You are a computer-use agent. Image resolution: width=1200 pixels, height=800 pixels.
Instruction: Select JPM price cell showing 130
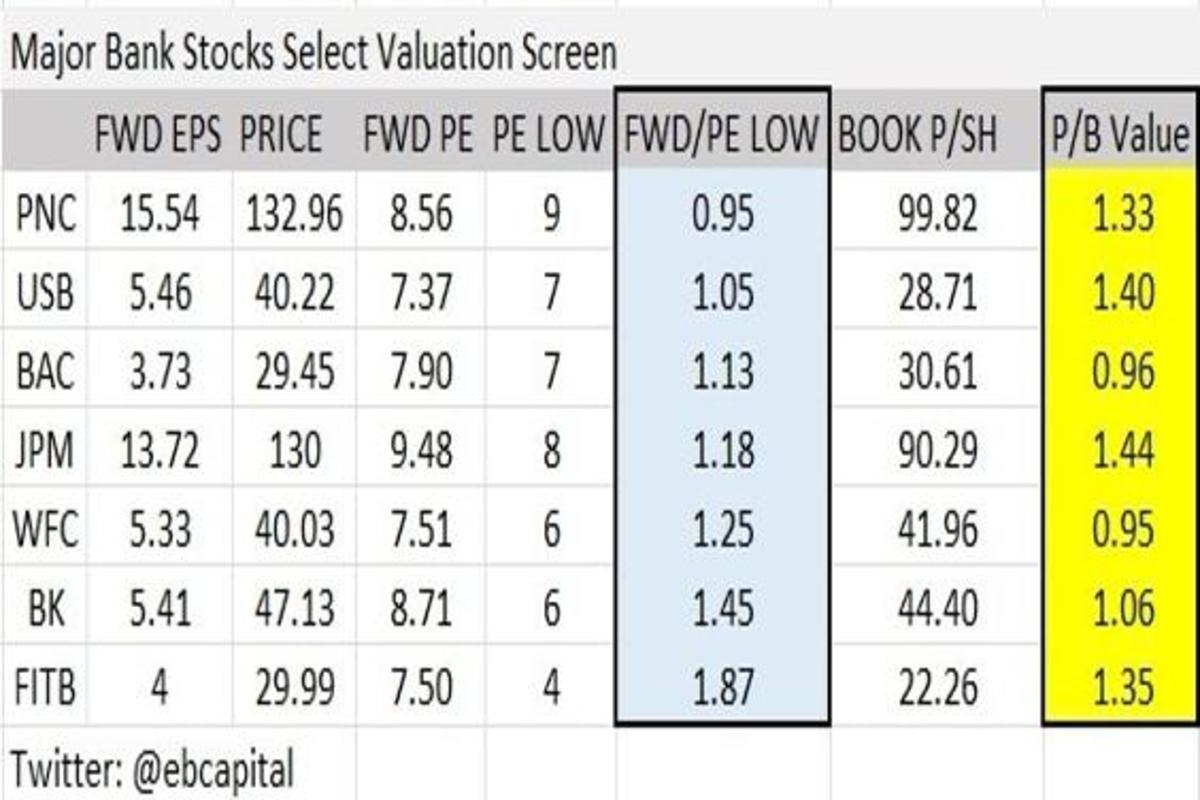click(294, 452)
